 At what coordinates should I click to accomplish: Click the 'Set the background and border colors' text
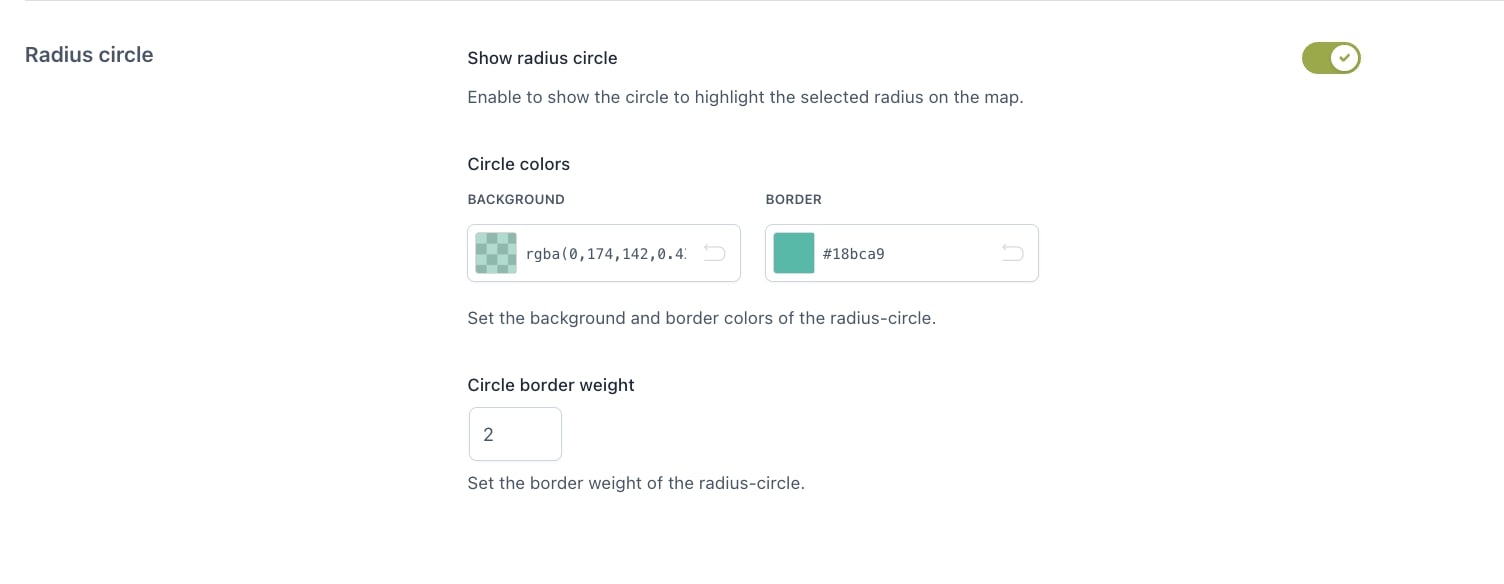click(701, 319)
